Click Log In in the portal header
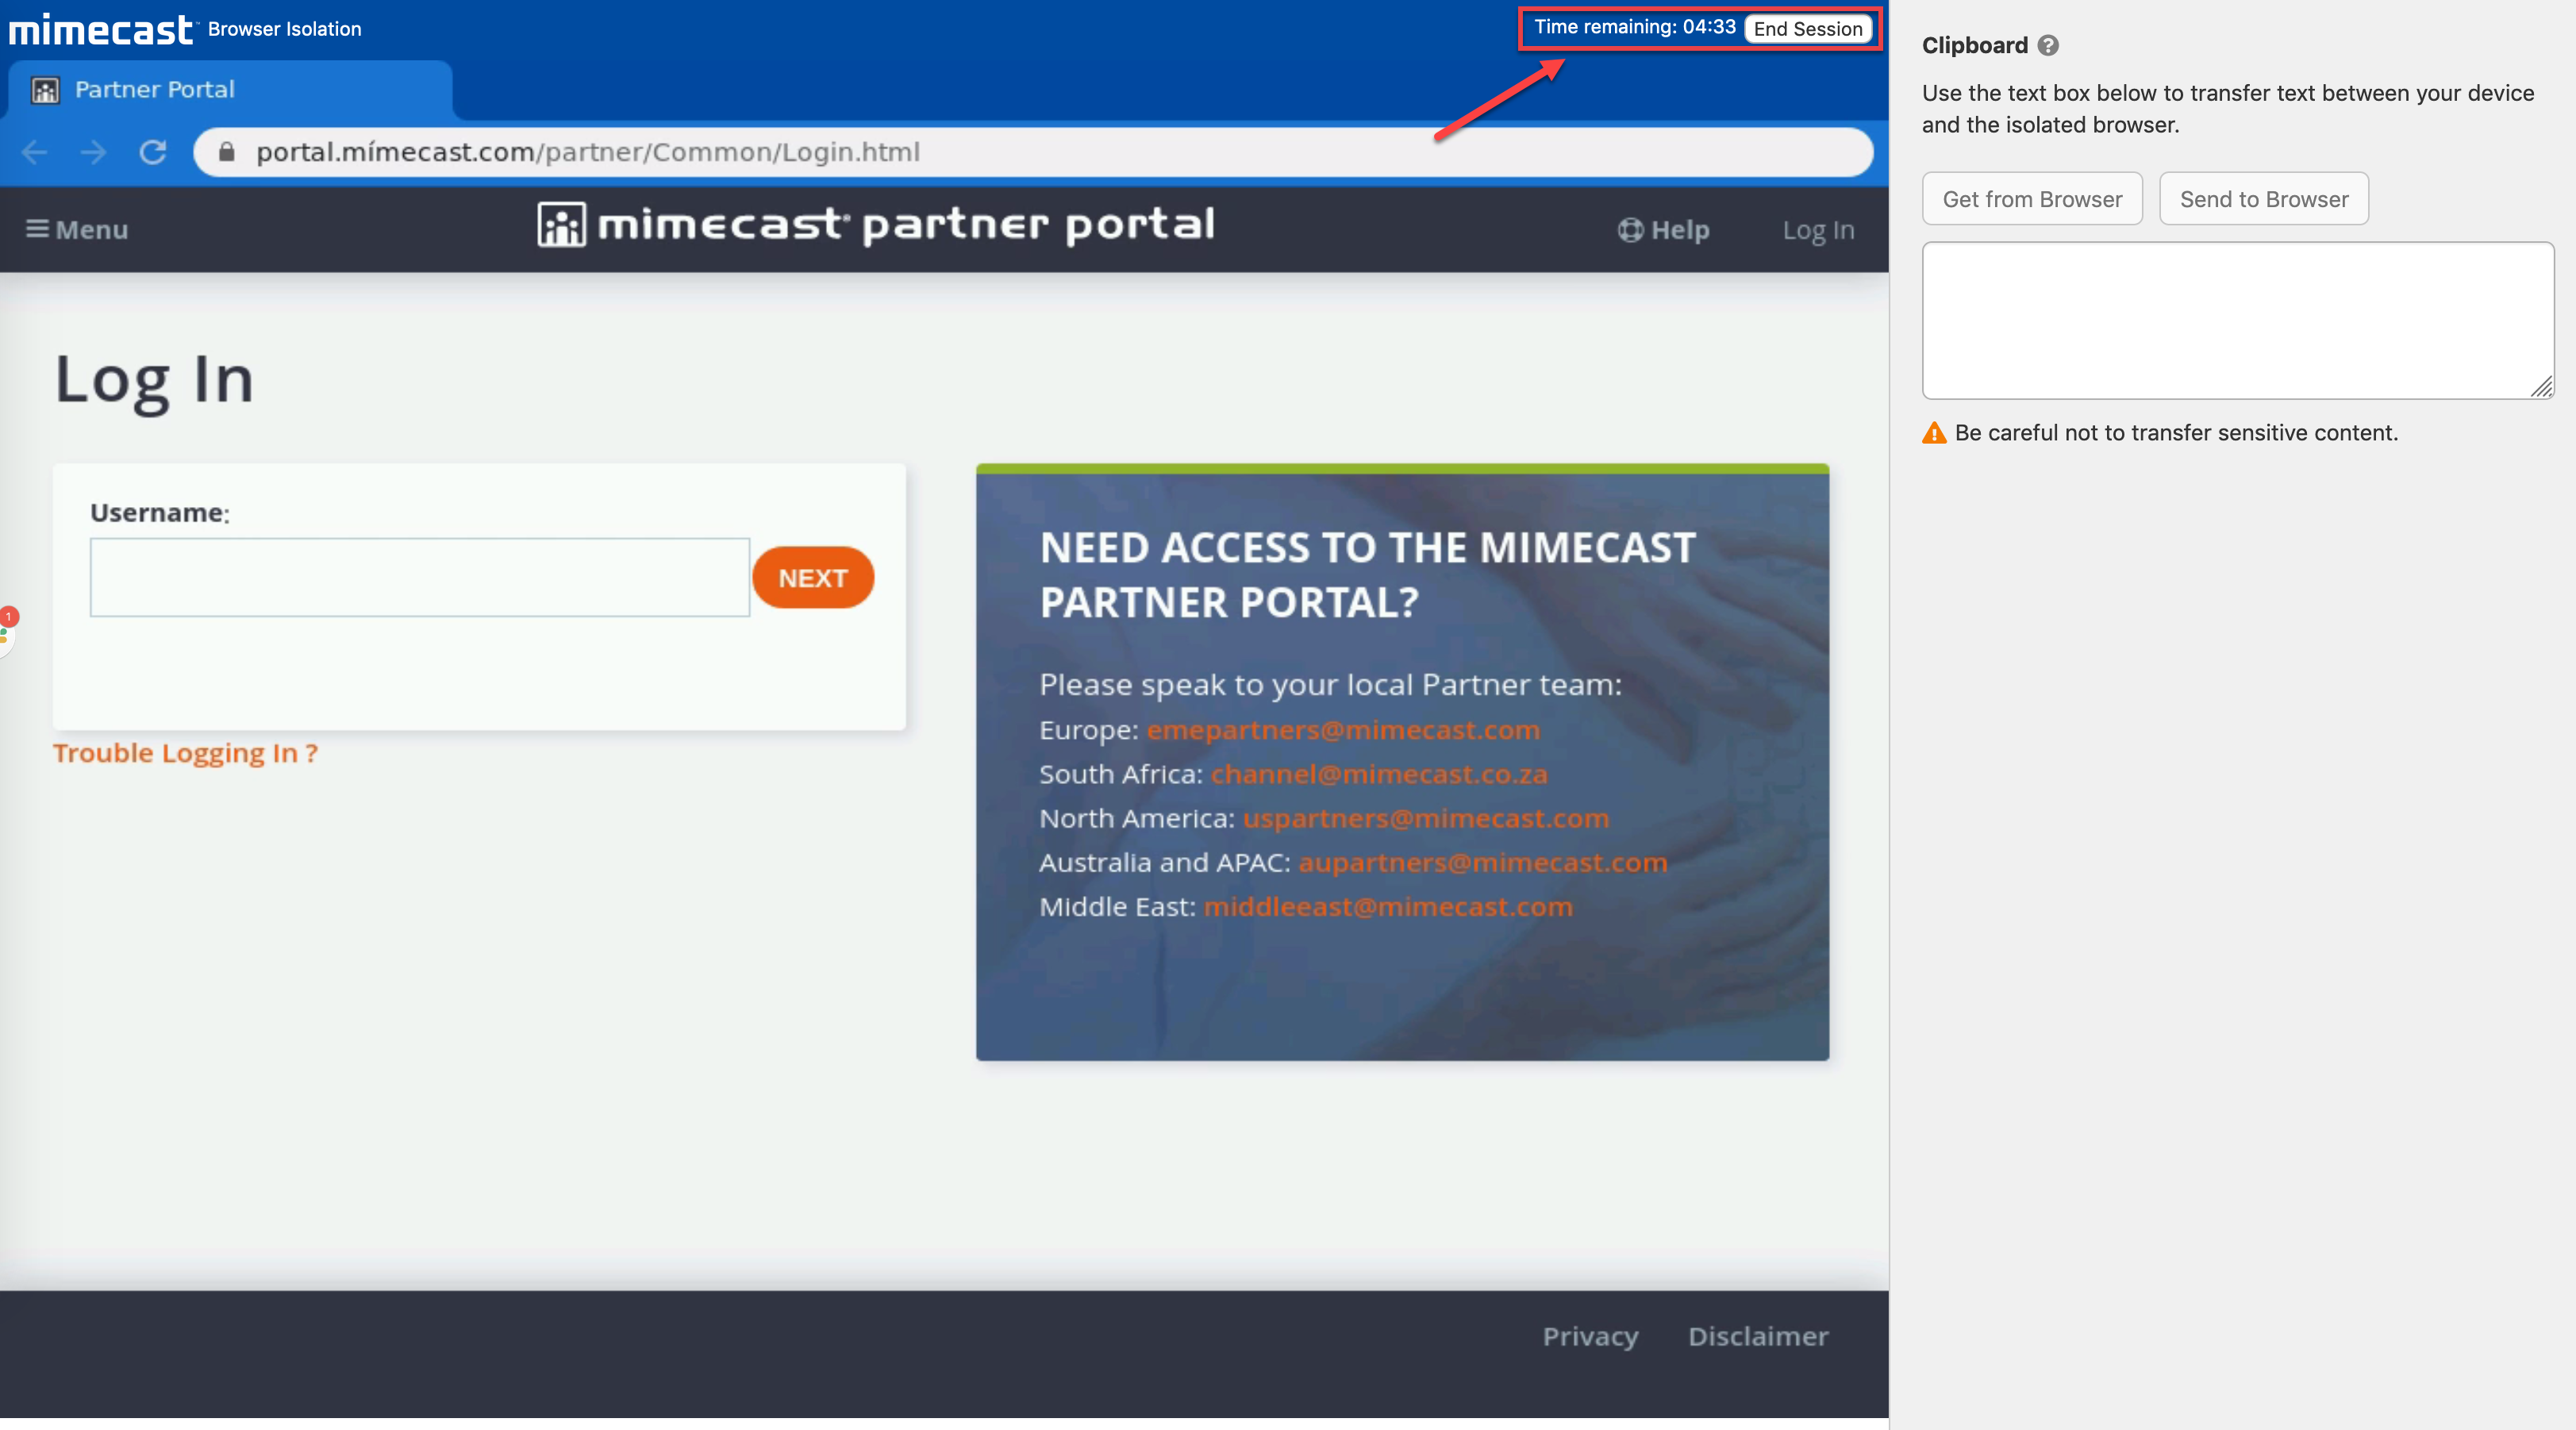The width and height of the screenshot is (2576, 1430). (1818, 230)
